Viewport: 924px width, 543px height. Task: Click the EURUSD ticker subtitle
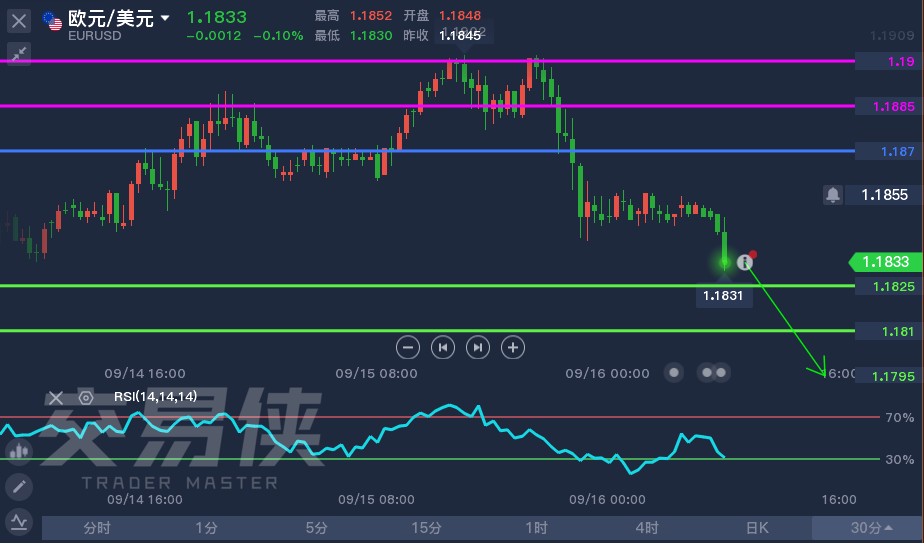point(94,36)
